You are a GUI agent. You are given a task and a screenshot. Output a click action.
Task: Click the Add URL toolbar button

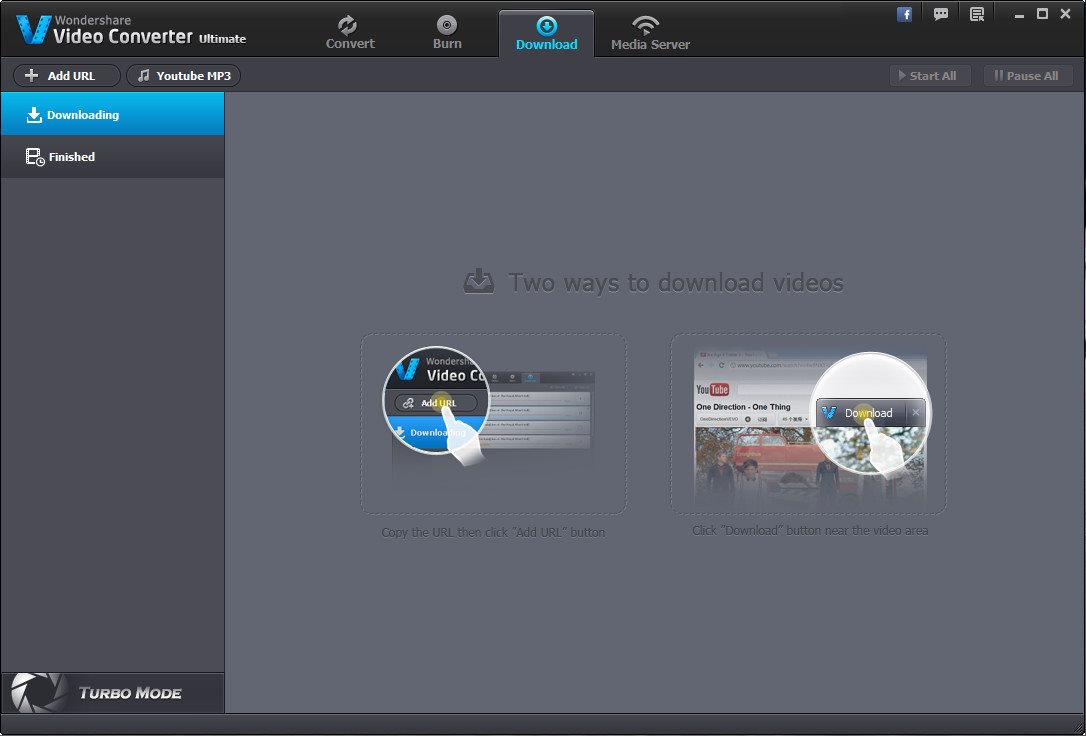click(x=66, y=76)
